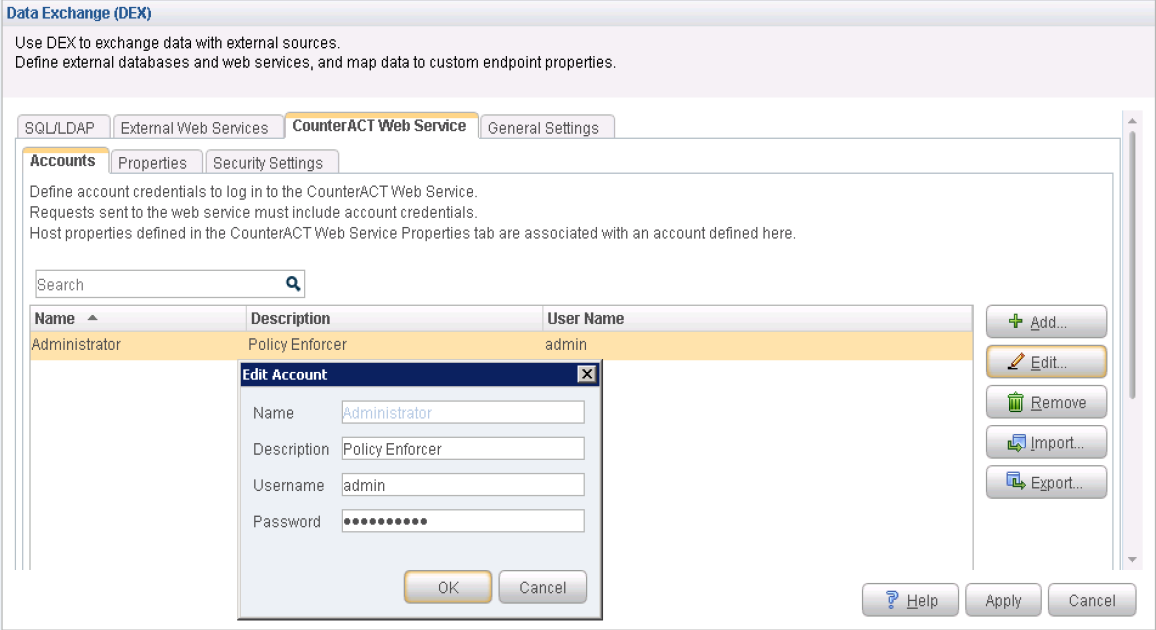Click the Remove button label

(x=1058, y=402)
